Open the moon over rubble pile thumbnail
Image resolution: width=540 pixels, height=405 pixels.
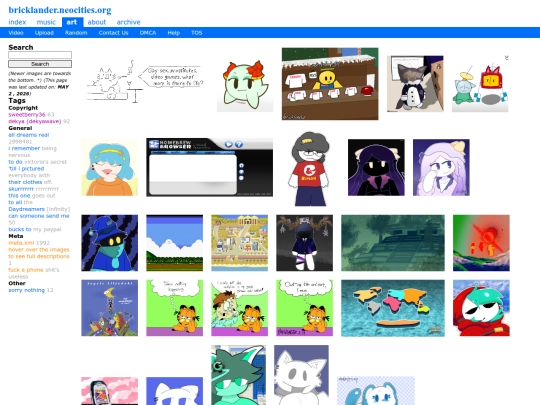tap(110, 308)
